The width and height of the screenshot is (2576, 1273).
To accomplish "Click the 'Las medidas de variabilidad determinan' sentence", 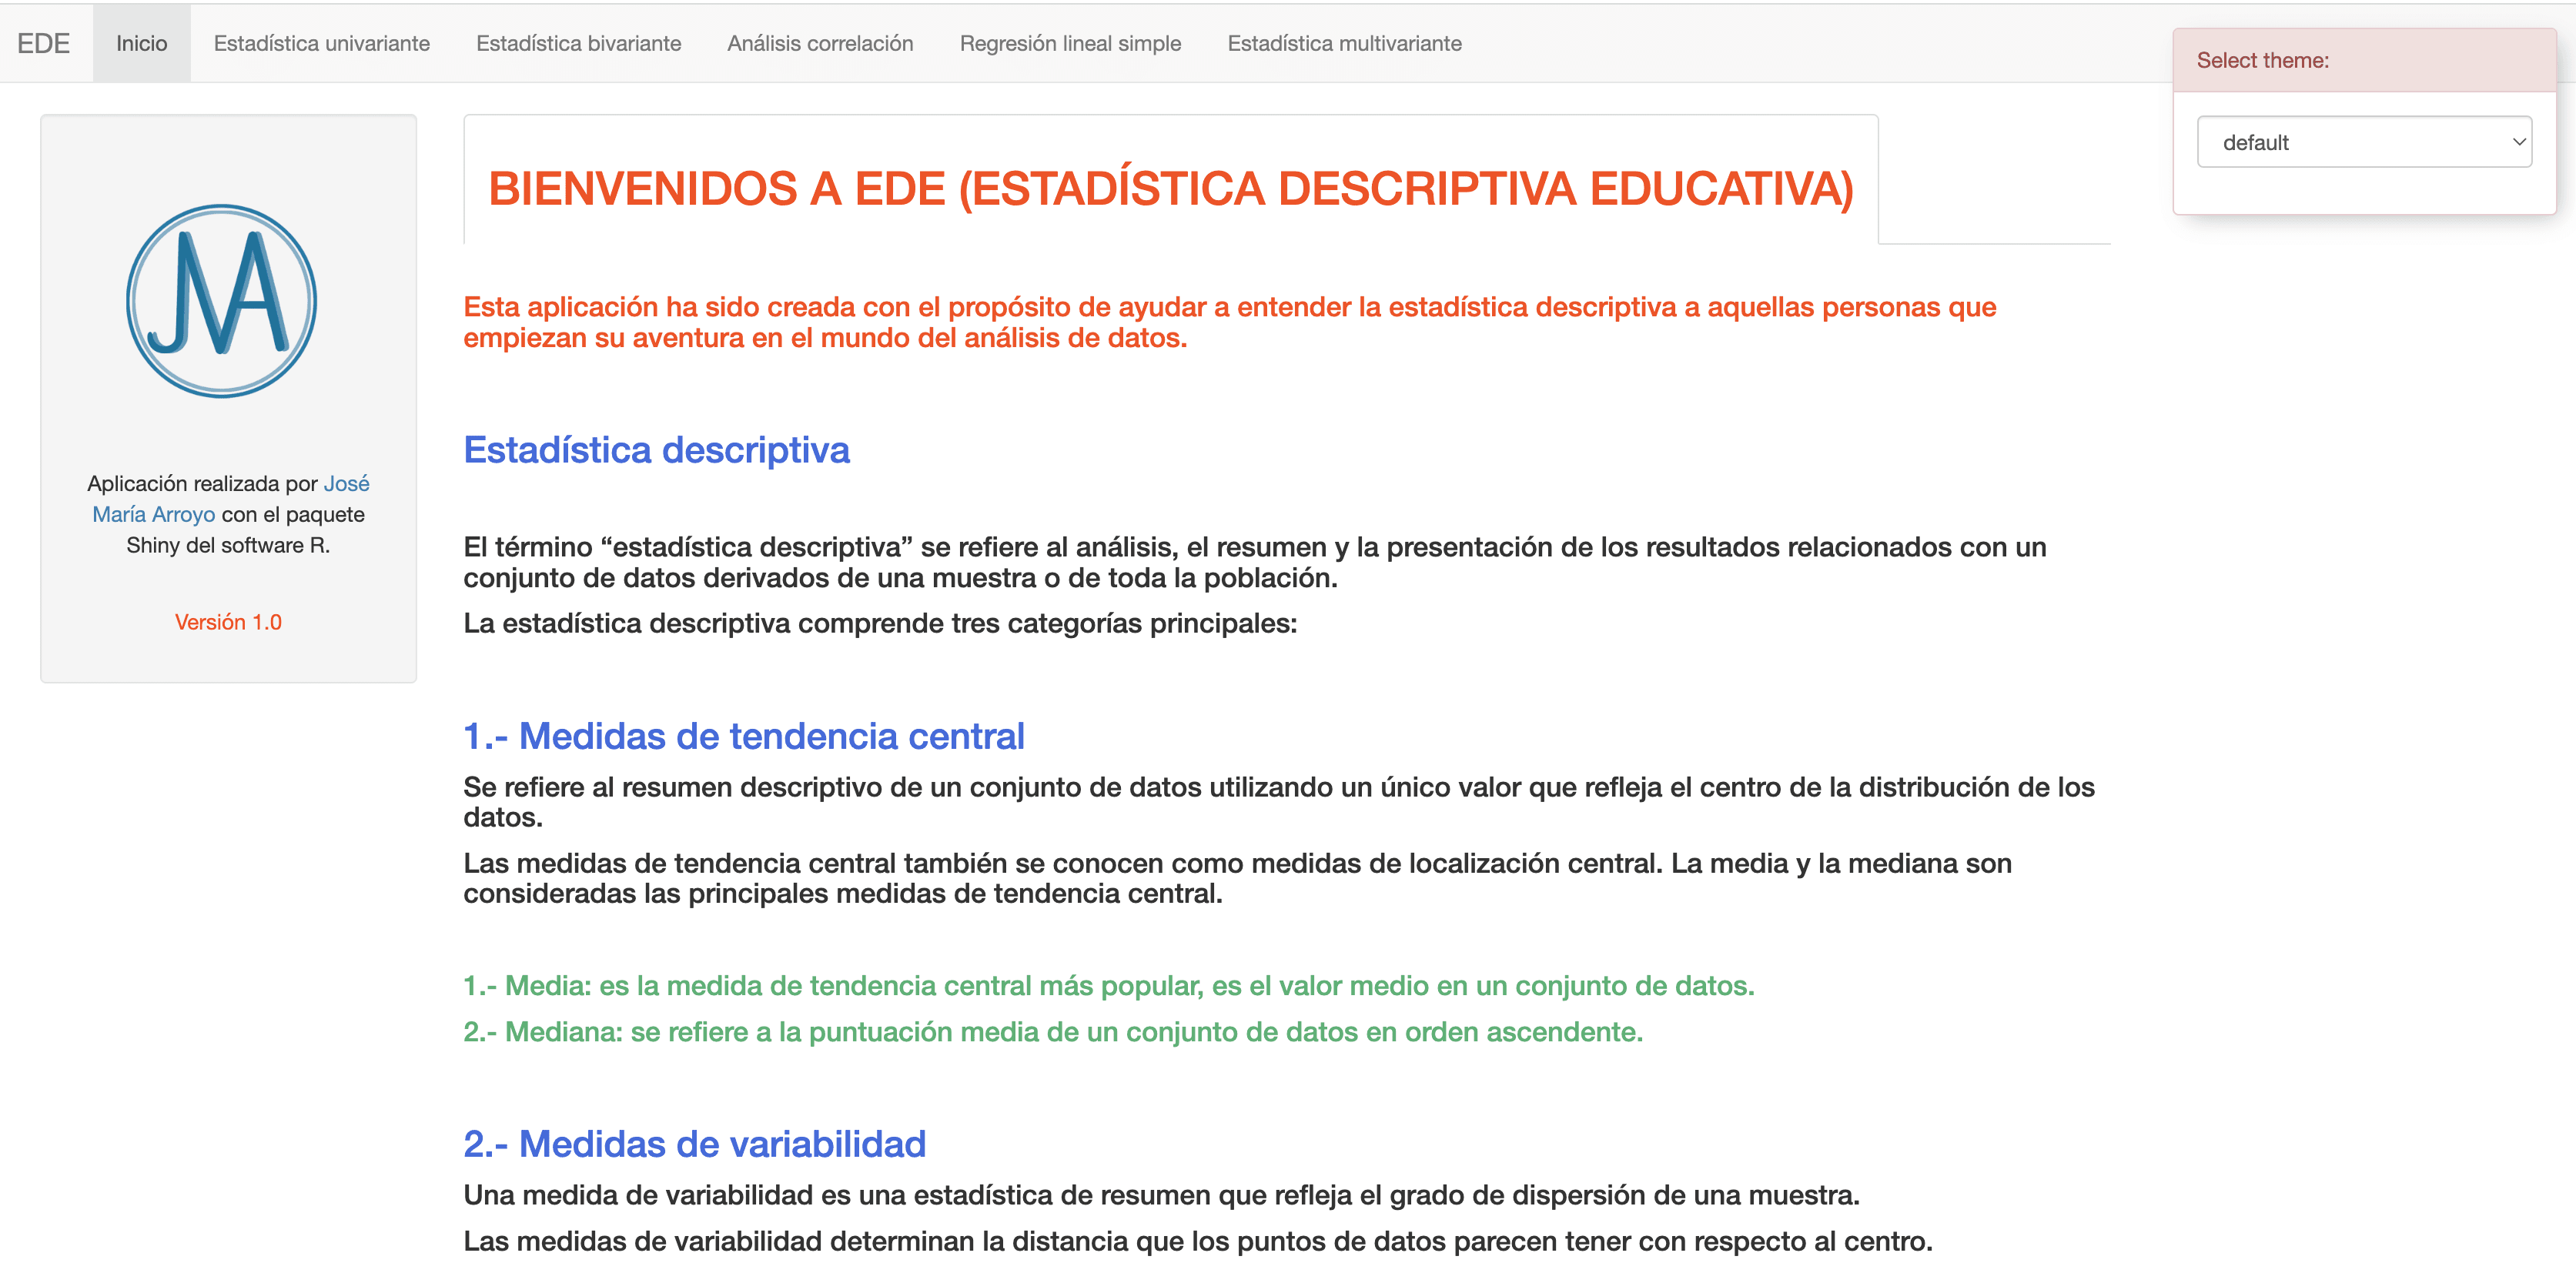I will pos(1198,1241).
